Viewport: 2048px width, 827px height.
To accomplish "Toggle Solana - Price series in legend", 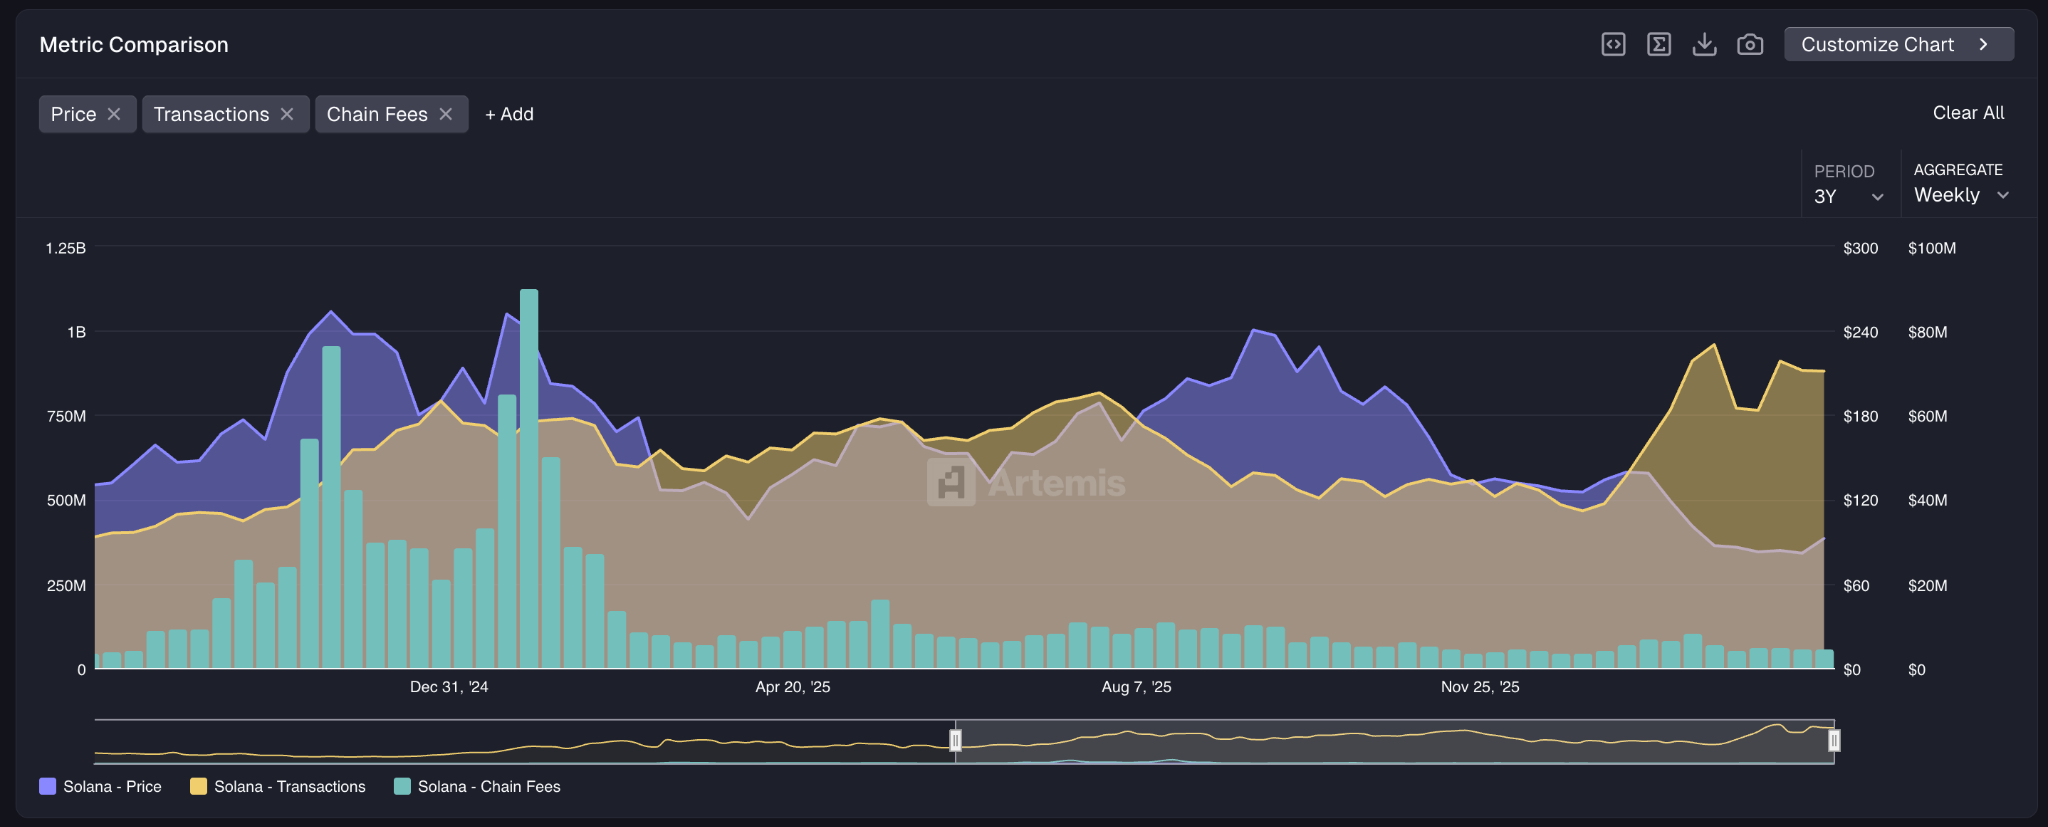I will 100,787.
